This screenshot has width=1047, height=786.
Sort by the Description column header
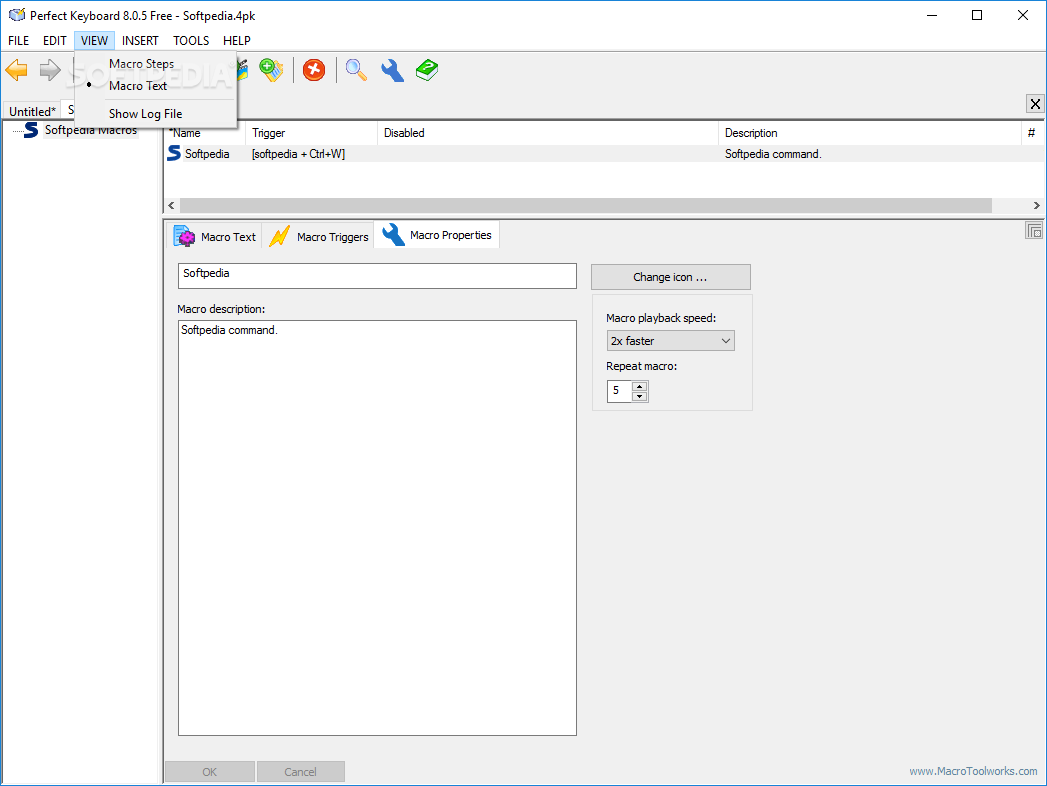click(x=869, y=133)
